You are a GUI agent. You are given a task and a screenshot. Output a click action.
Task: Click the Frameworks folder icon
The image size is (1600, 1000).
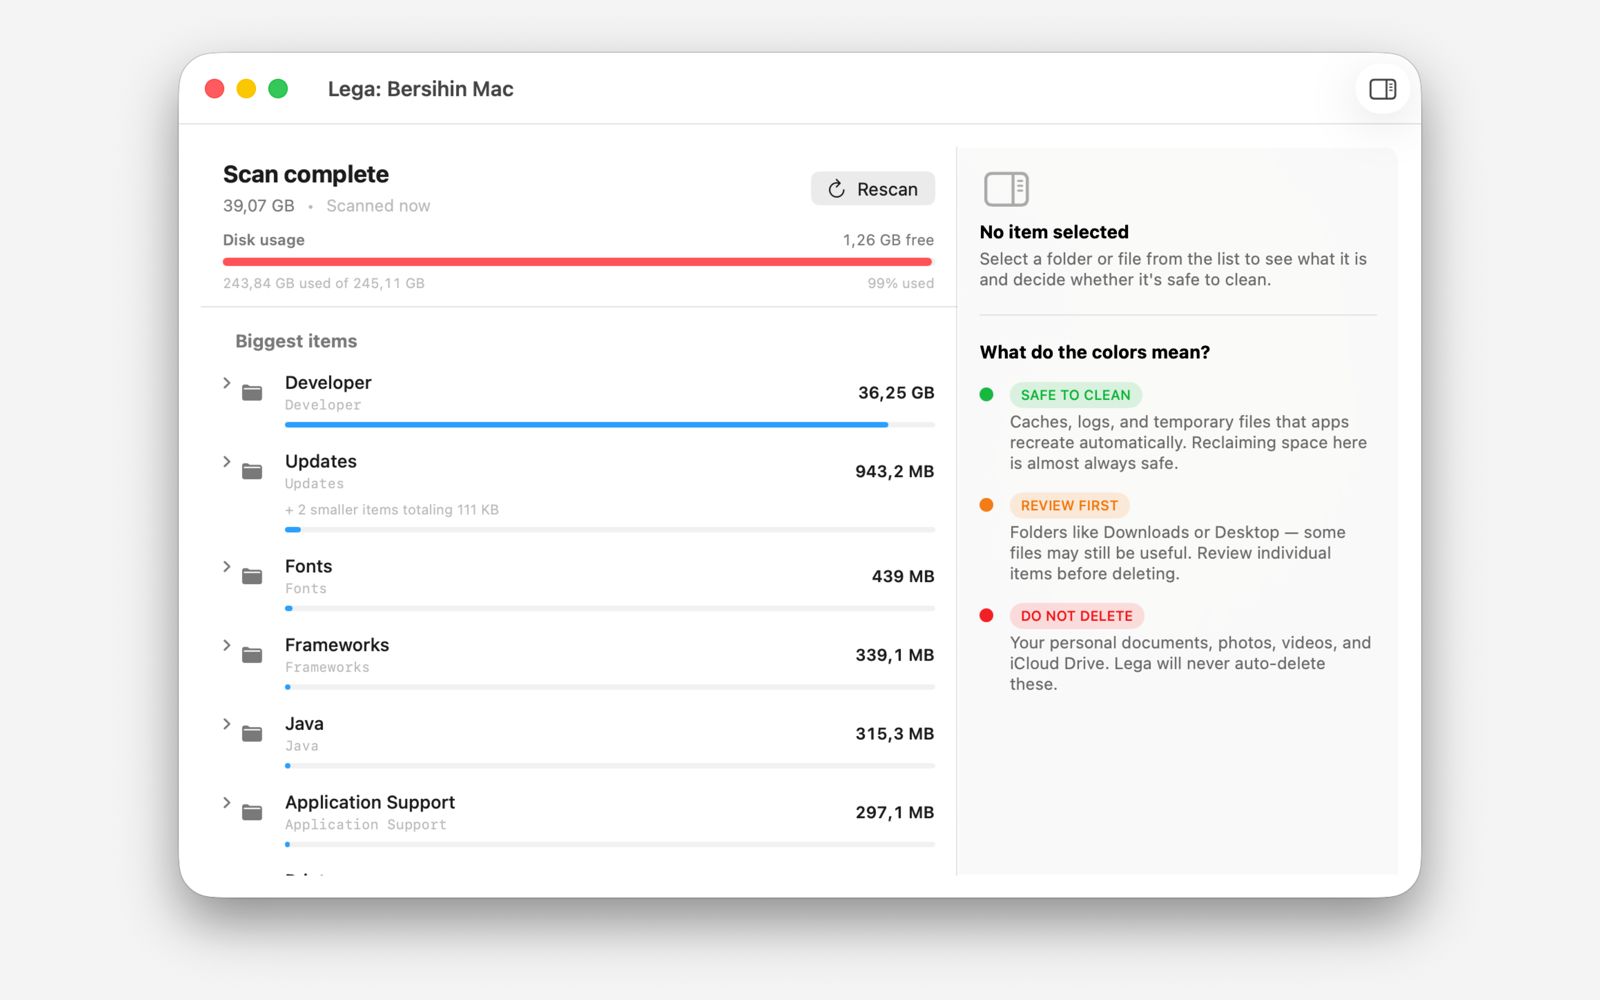pos(252,655)
